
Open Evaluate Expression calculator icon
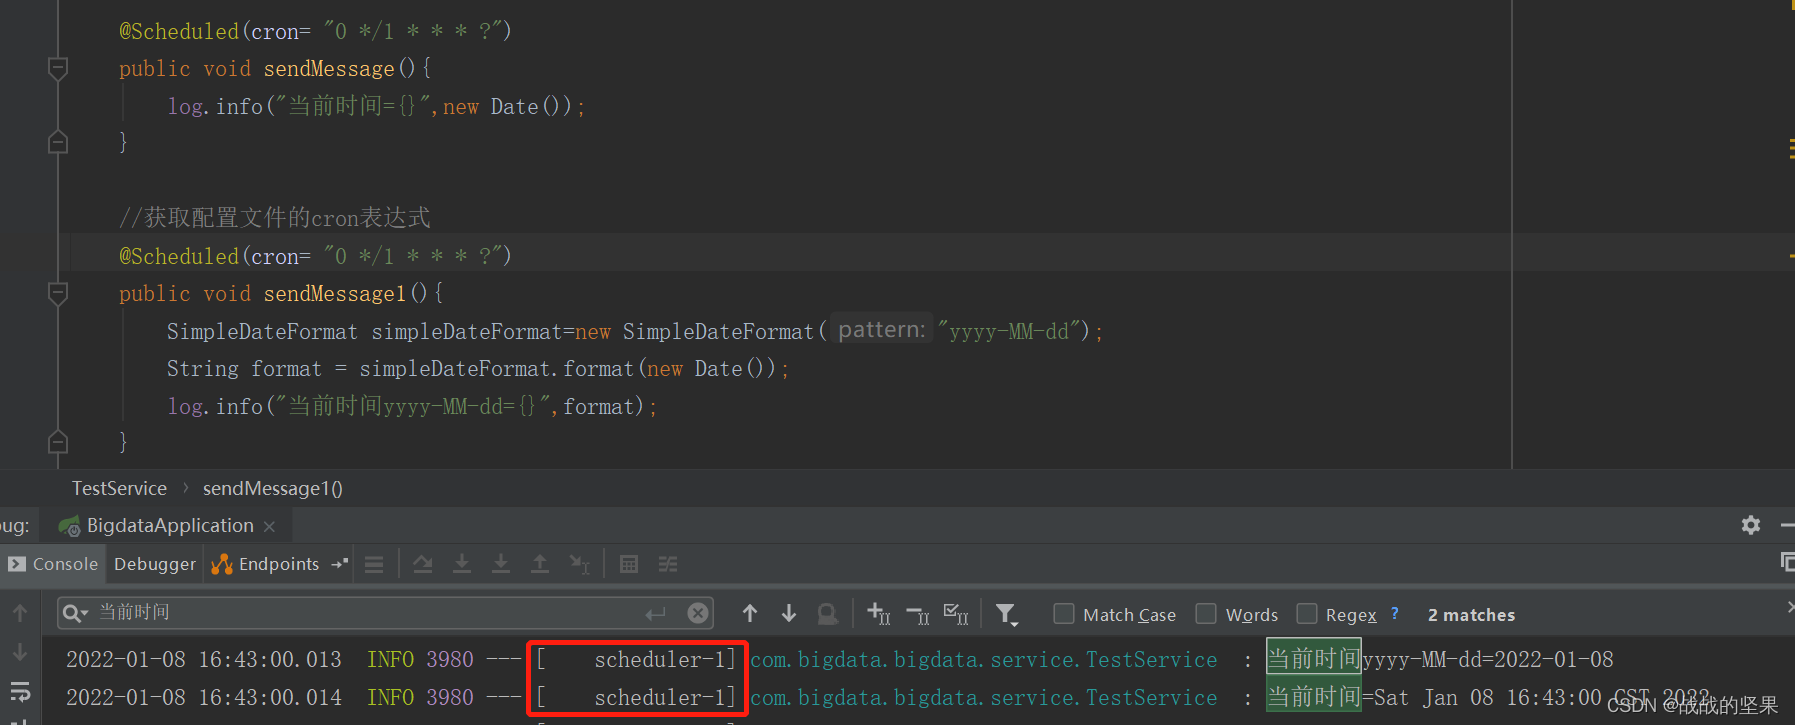click(629, 564)
